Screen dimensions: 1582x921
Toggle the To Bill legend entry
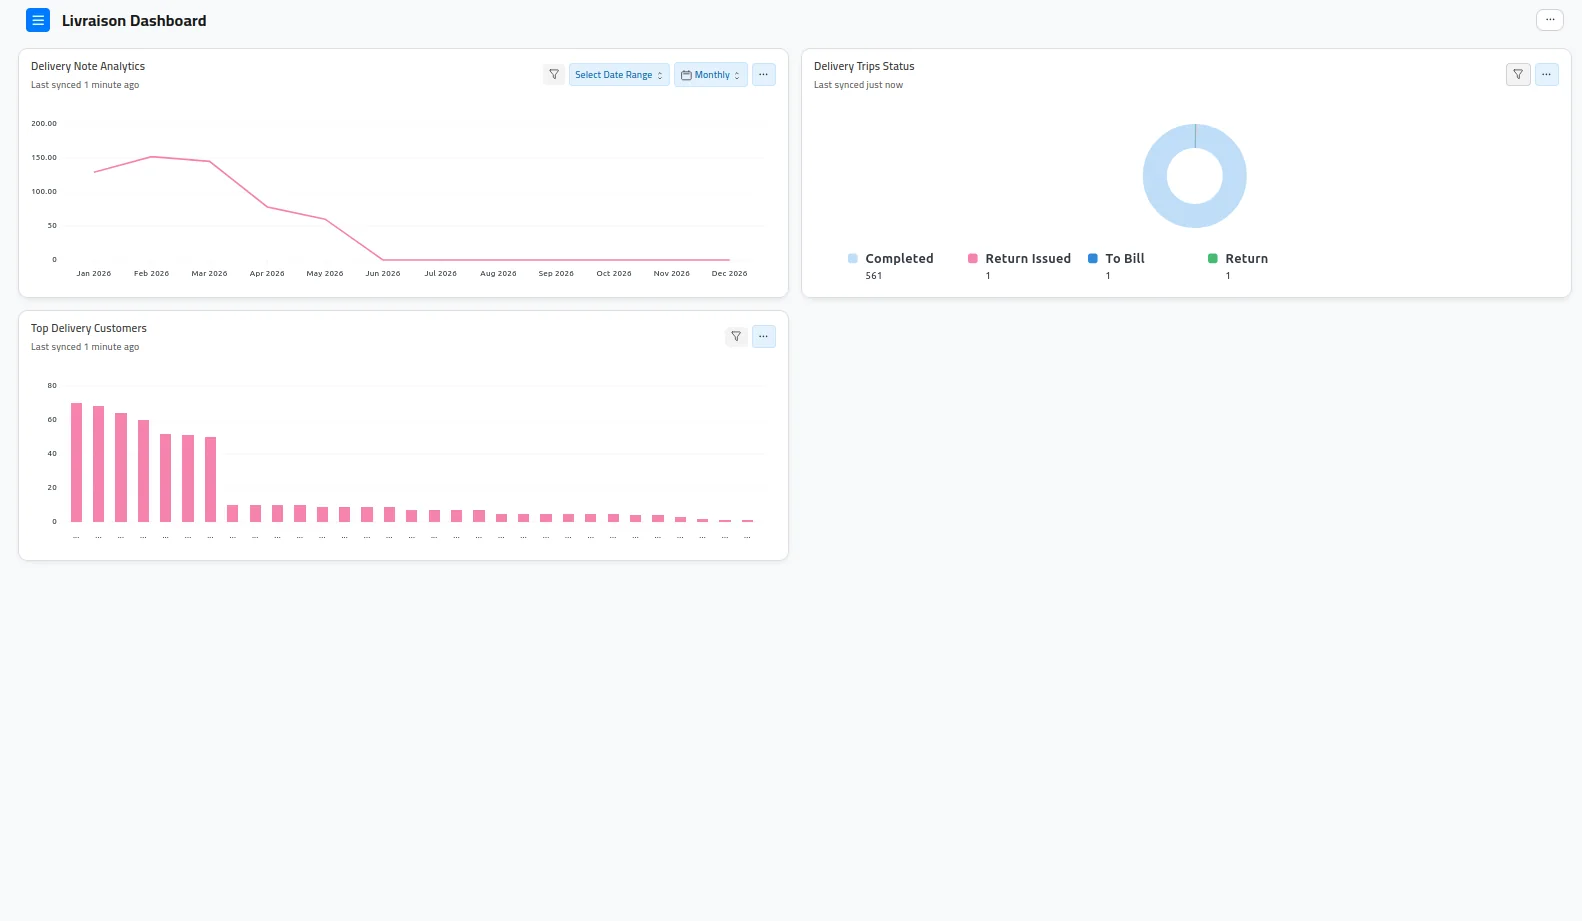[x=1116, y=258]
